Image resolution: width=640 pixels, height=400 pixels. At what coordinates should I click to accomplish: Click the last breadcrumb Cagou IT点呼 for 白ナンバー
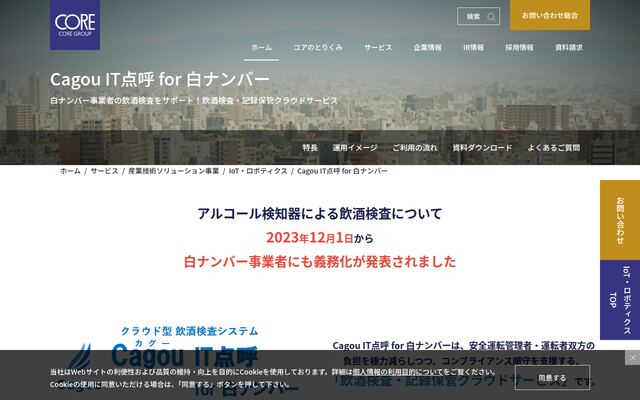click(342, 171)
